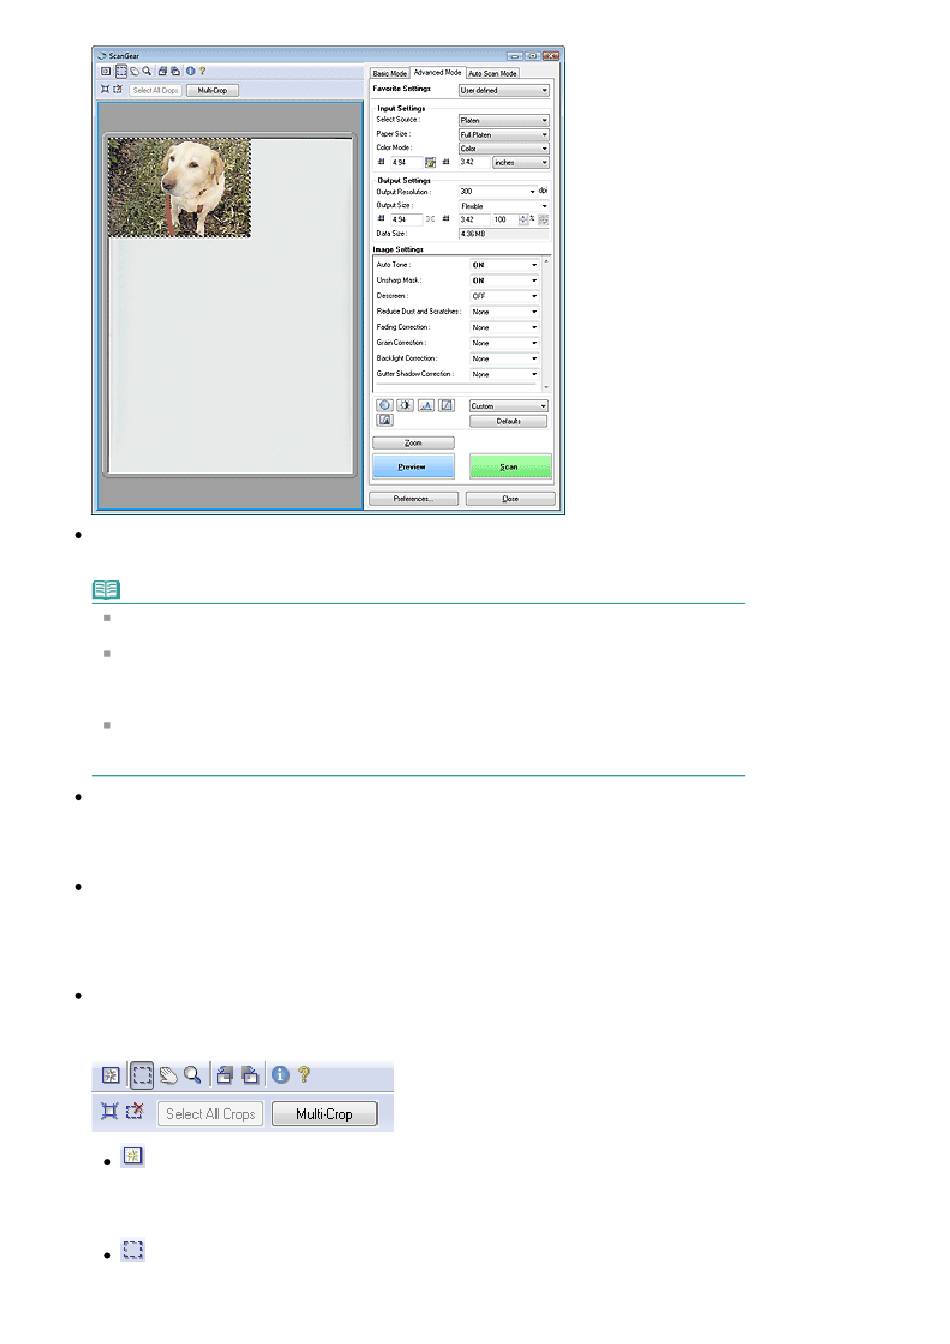Screen dimensions: 950x1344
Task: Open the Favorite Settings dropdown
Action: tap(504, 90)
